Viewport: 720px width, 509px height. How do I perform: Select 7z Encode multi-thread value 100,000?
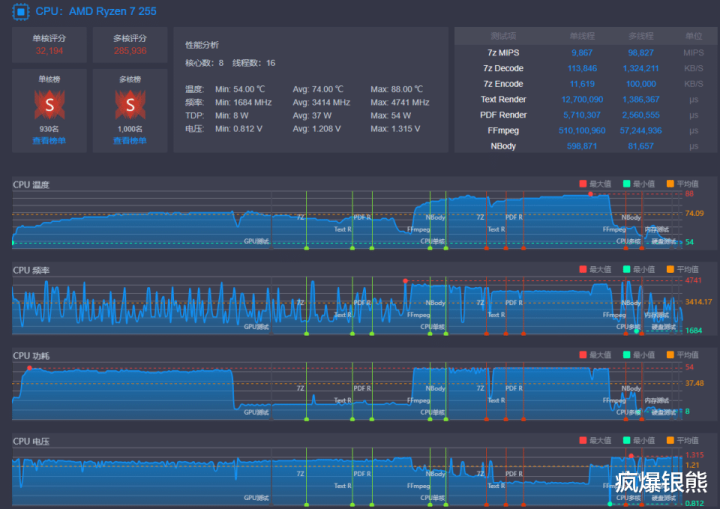click(641, 84)
